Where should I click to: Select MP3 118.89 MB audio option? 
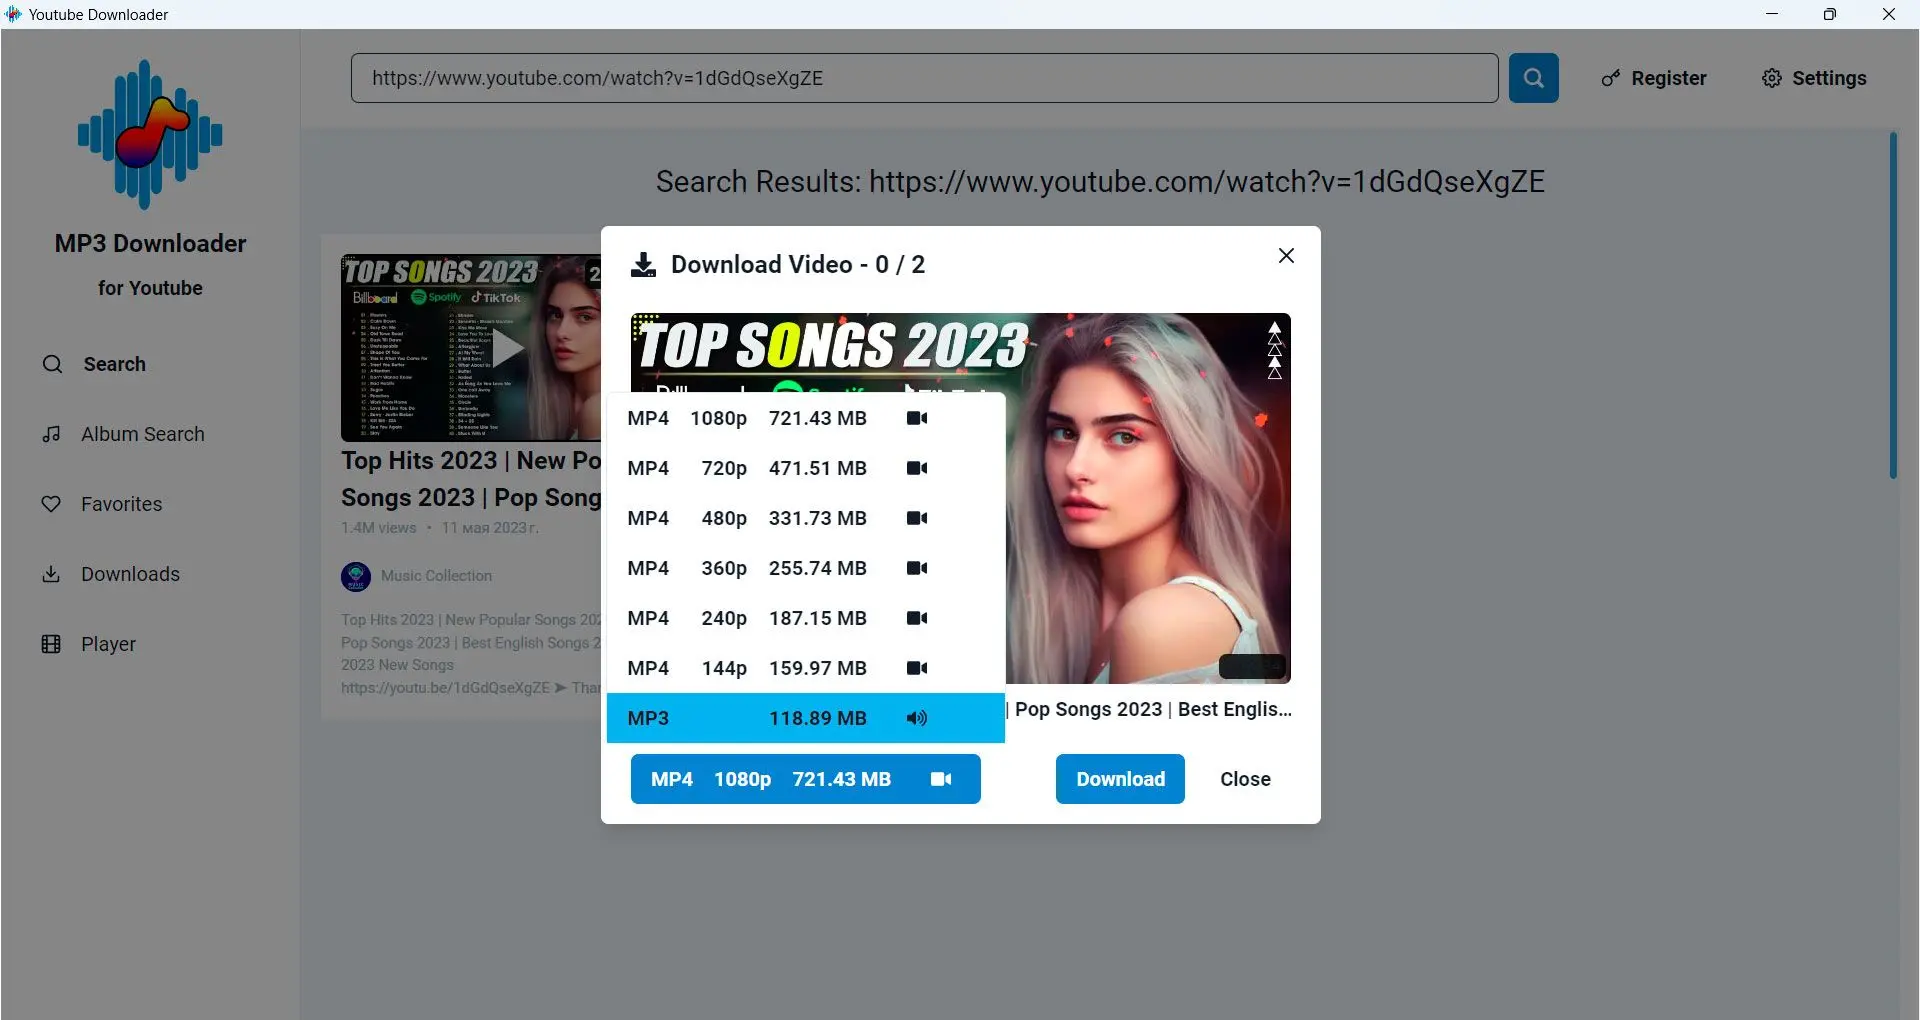click(x=805, y=718)
